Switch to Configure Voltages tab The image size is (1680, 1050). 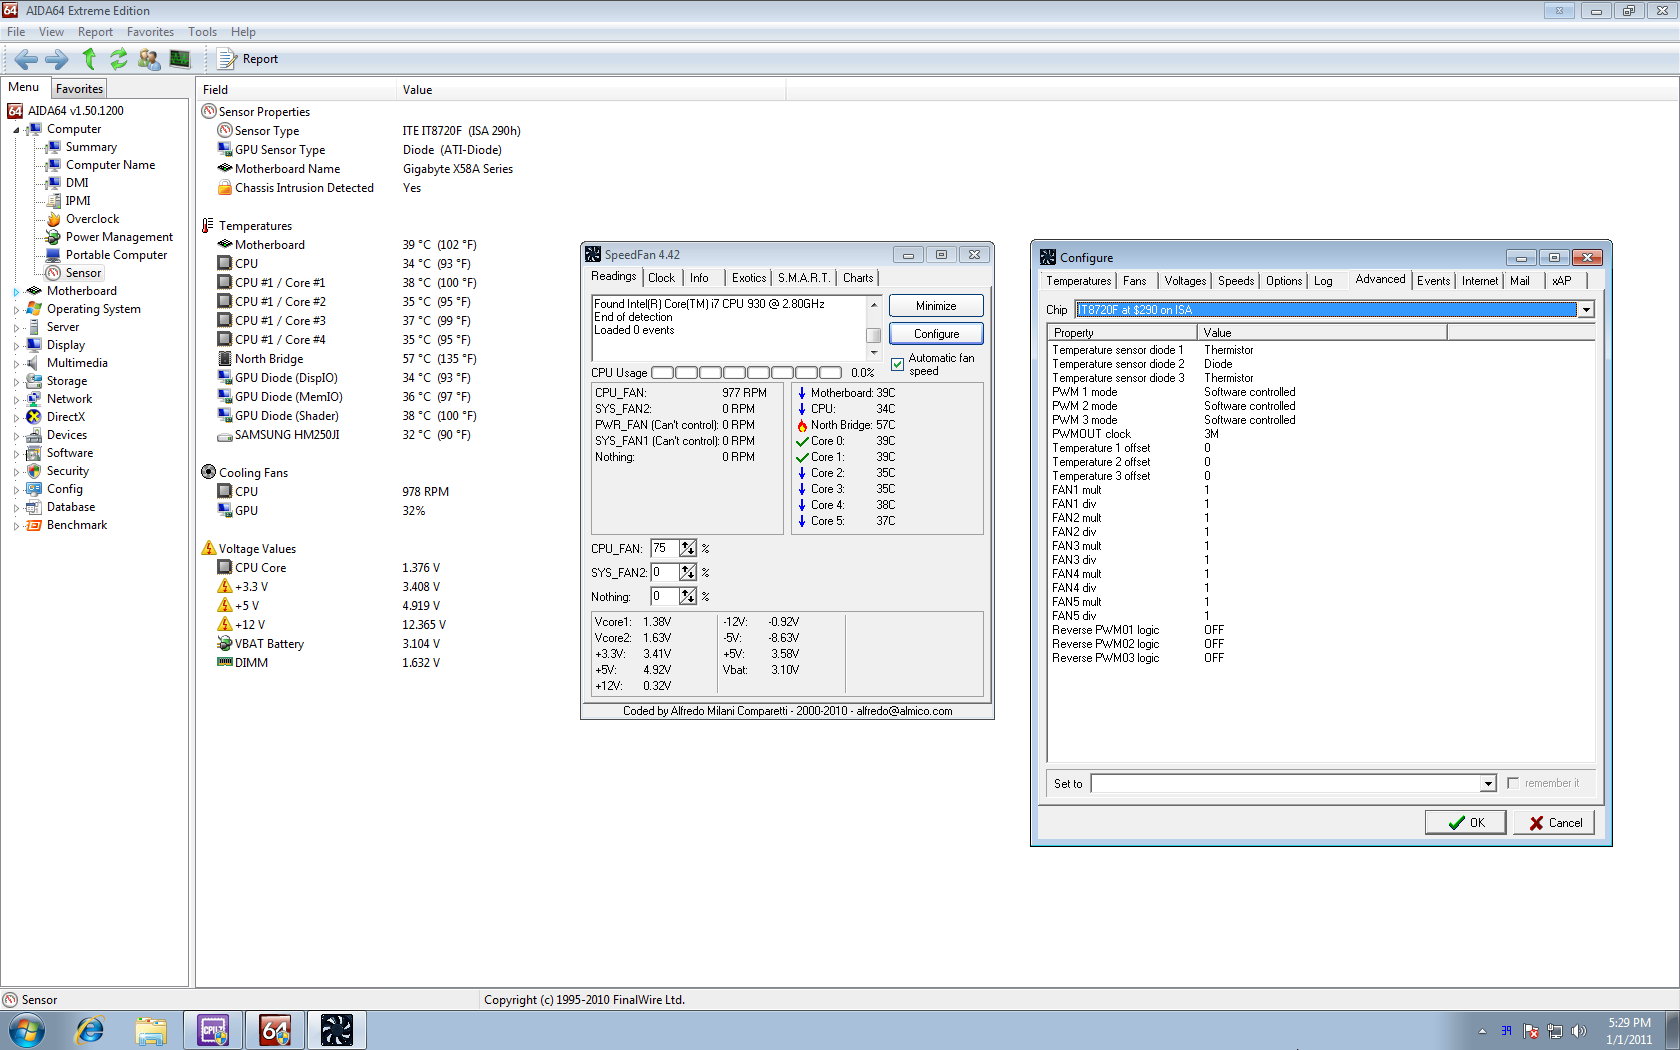point(1185,281)
